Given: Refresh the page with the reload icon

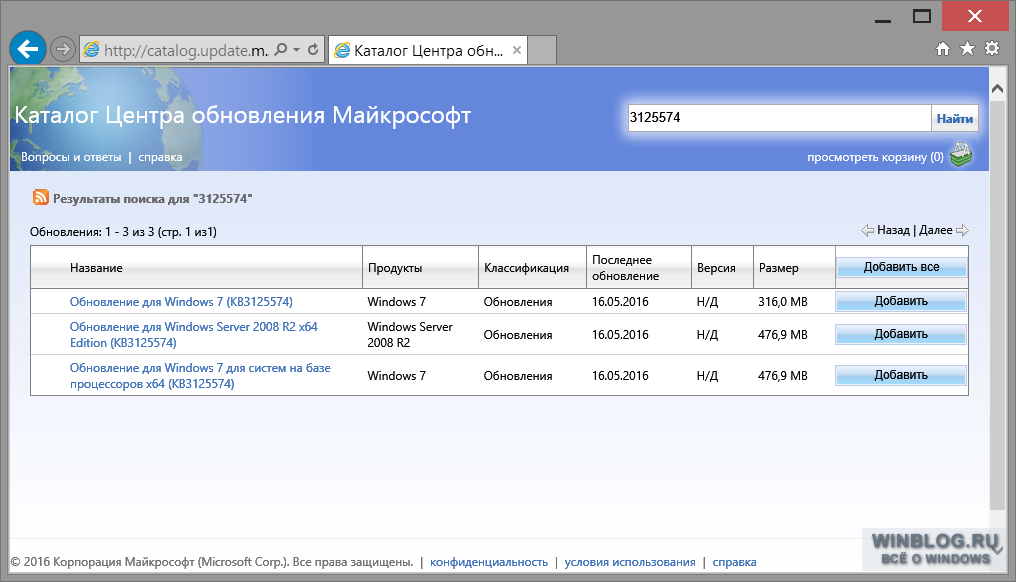Looking at the screenshot, I should tap(314, 50).
